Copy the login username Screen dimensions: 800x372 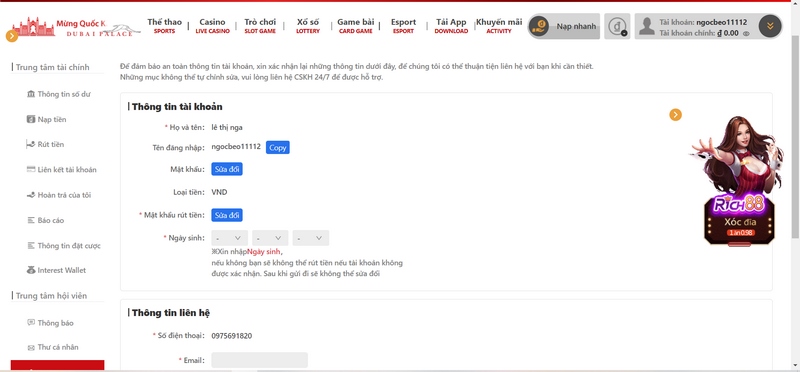point(278,147)
